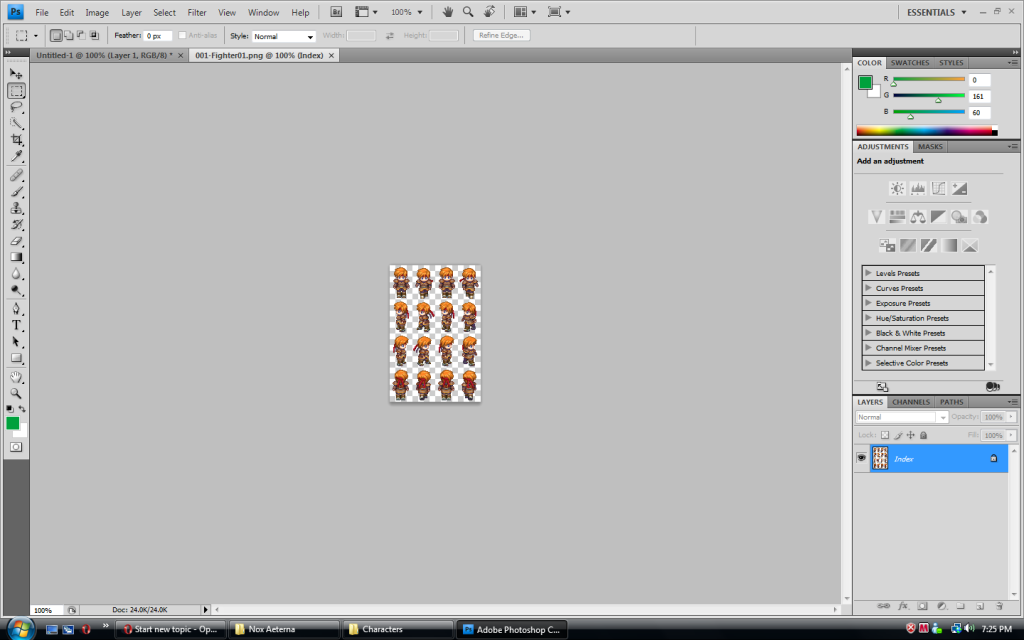Select the Crop tool
Image resolution: width=1024 pixels, height=640 pixels.
[x=16, y=139]
